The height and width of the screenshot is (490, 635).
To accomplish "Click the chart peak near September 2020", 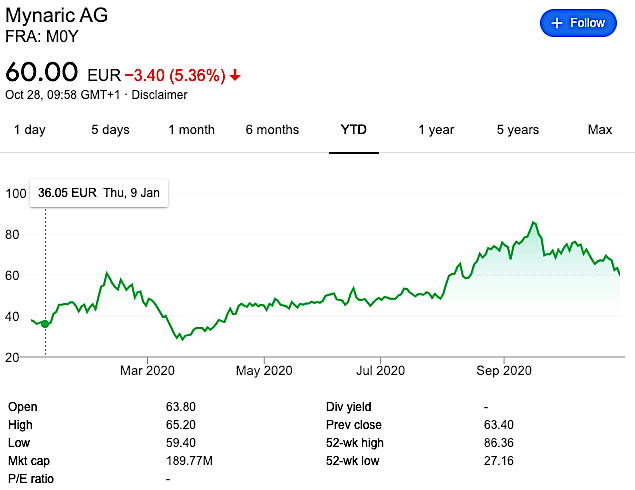I will (535, 223).
